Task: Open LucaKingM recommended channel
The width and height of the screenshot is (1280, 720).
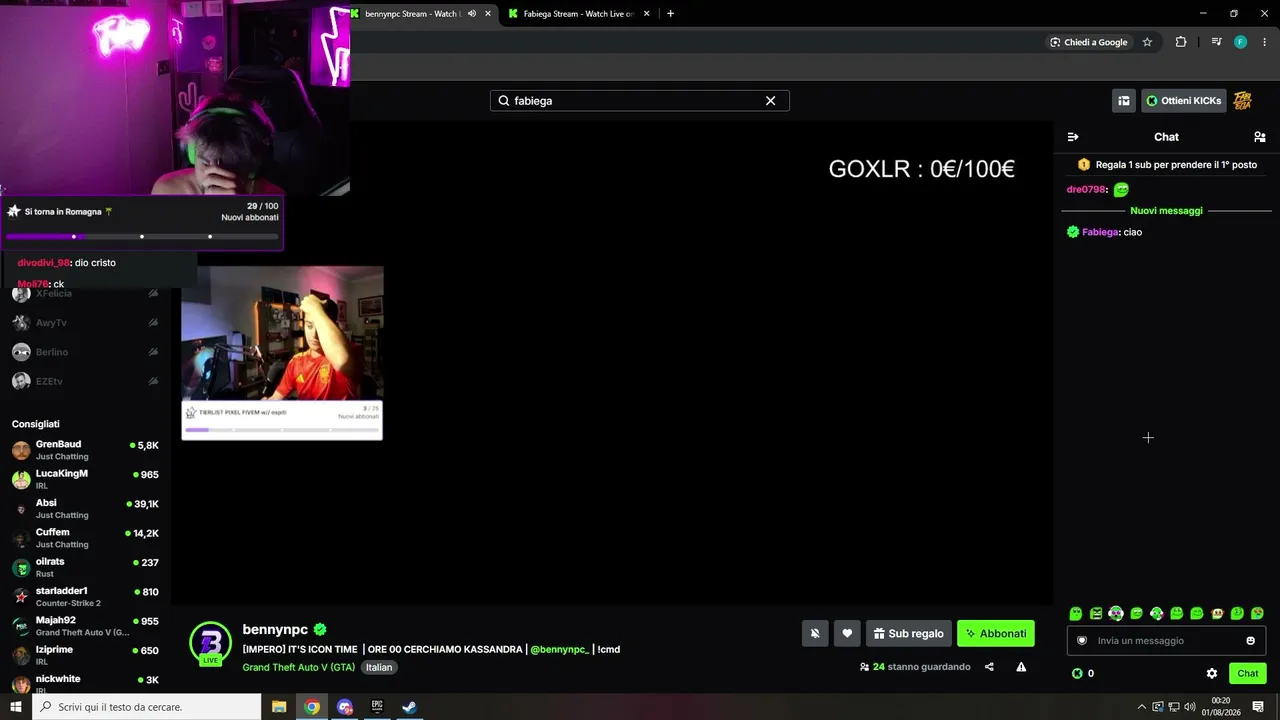Action: click(85, 479)
